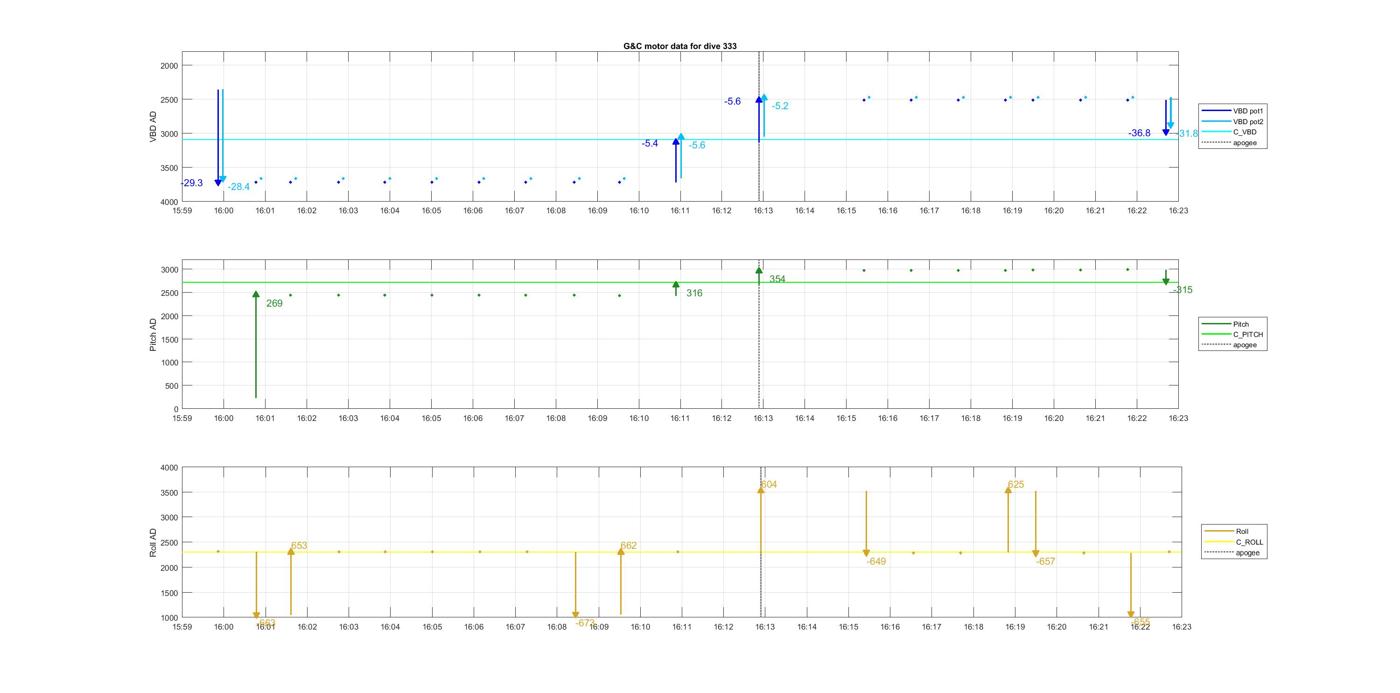Click the '3500' tick on Roll axis

(169, 493)
